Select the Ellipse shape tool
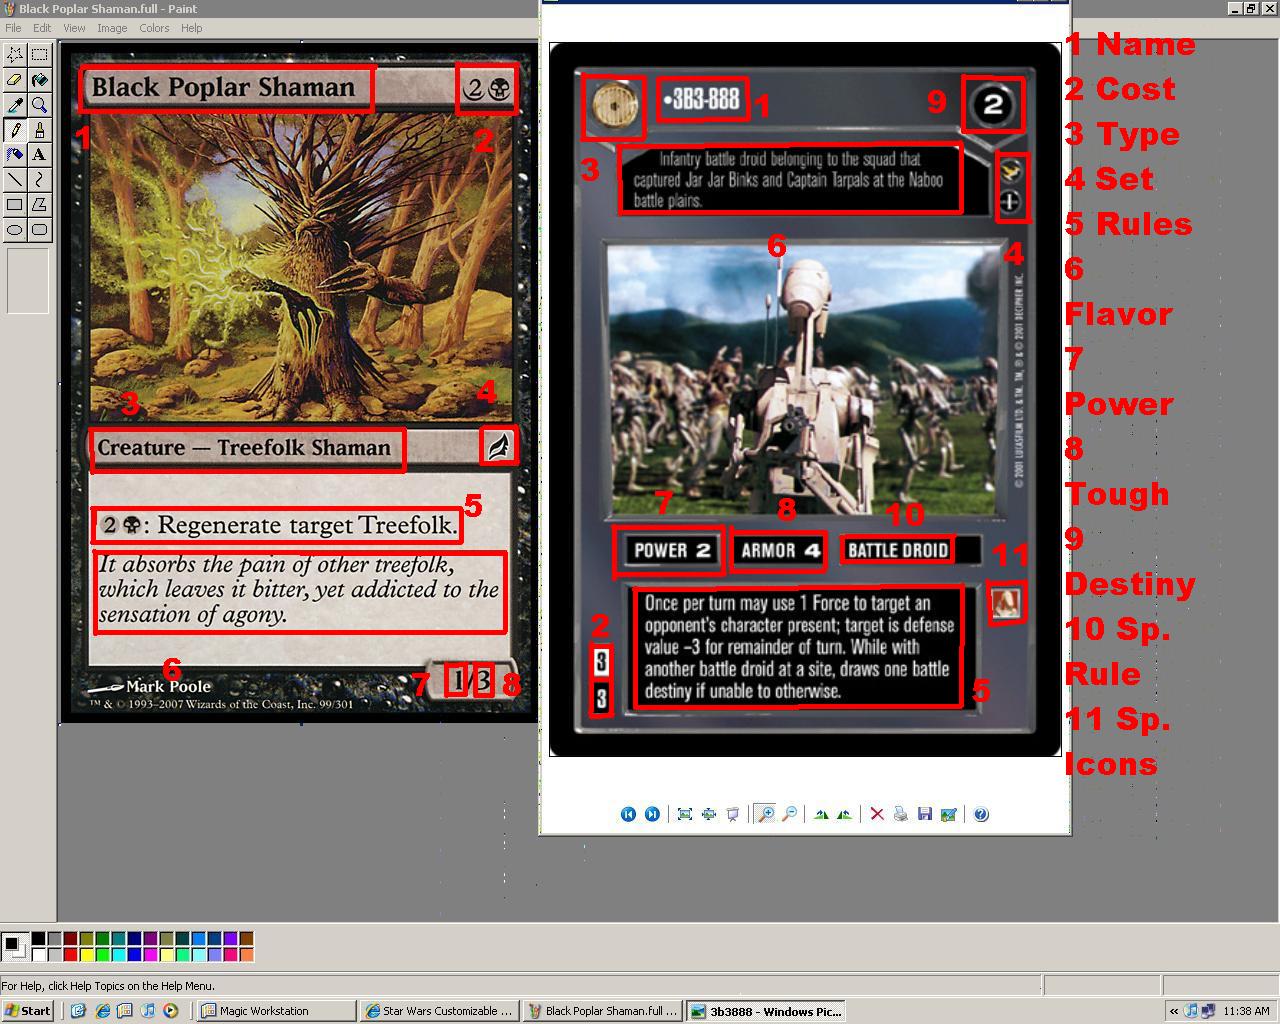Screen dimensions: 1280x1024 15,229
